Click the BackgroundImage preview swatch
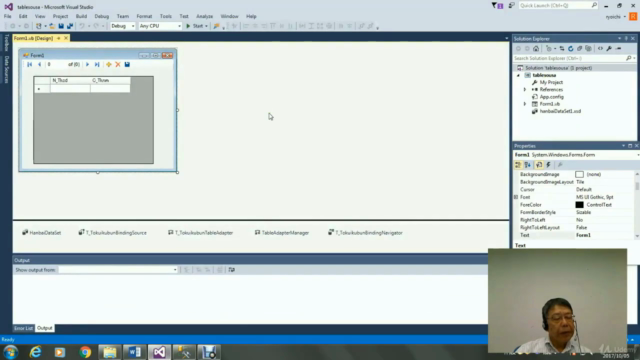Screen dimensions: 640x360 point(580,174)
